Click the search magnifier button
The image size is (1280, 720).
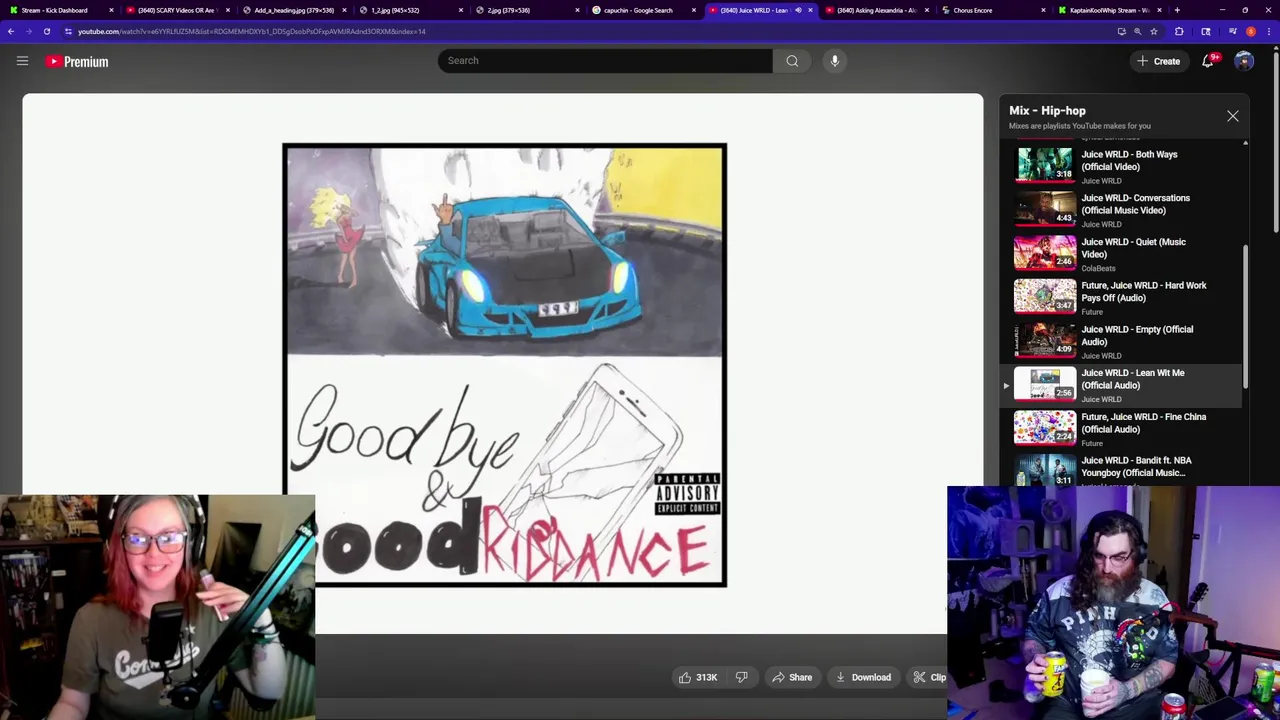[x=792, y=61]
